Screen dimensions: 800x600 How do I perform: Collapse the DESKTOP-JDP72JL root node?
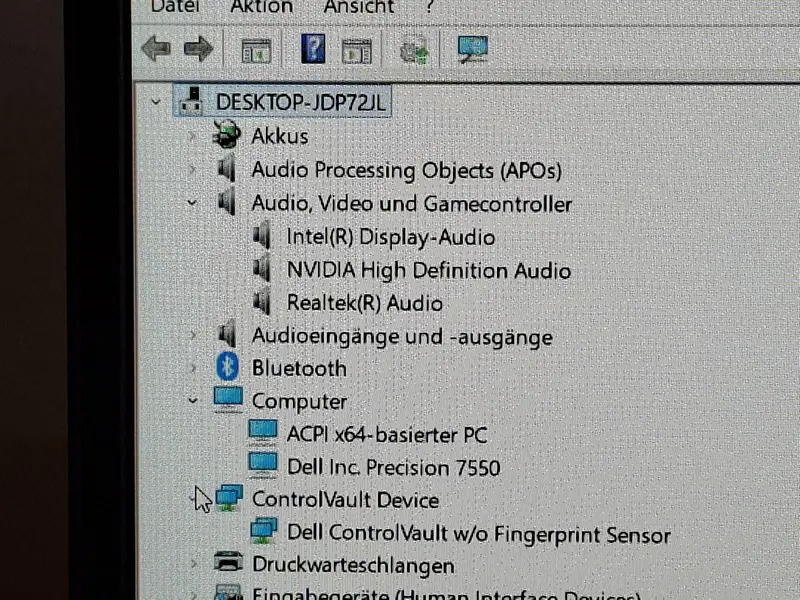[156, 102]
